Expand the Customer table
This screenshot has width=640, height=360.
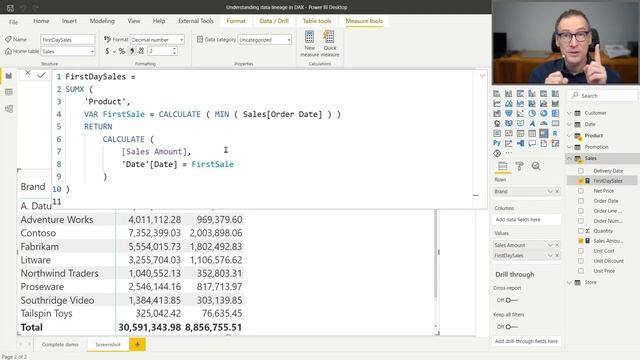[570, 113]
